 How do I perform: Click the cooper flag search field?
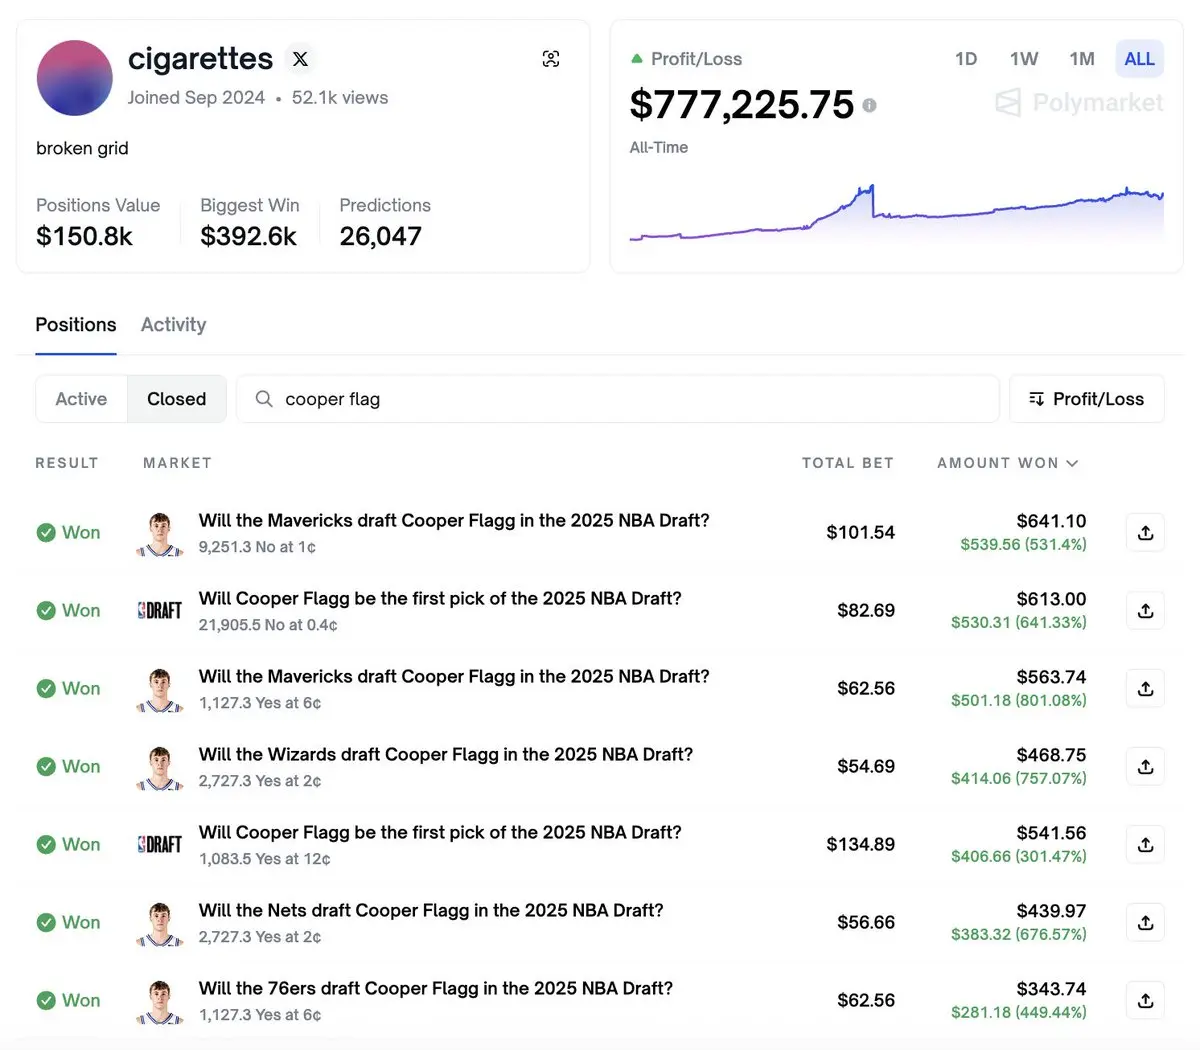[618, 399]
